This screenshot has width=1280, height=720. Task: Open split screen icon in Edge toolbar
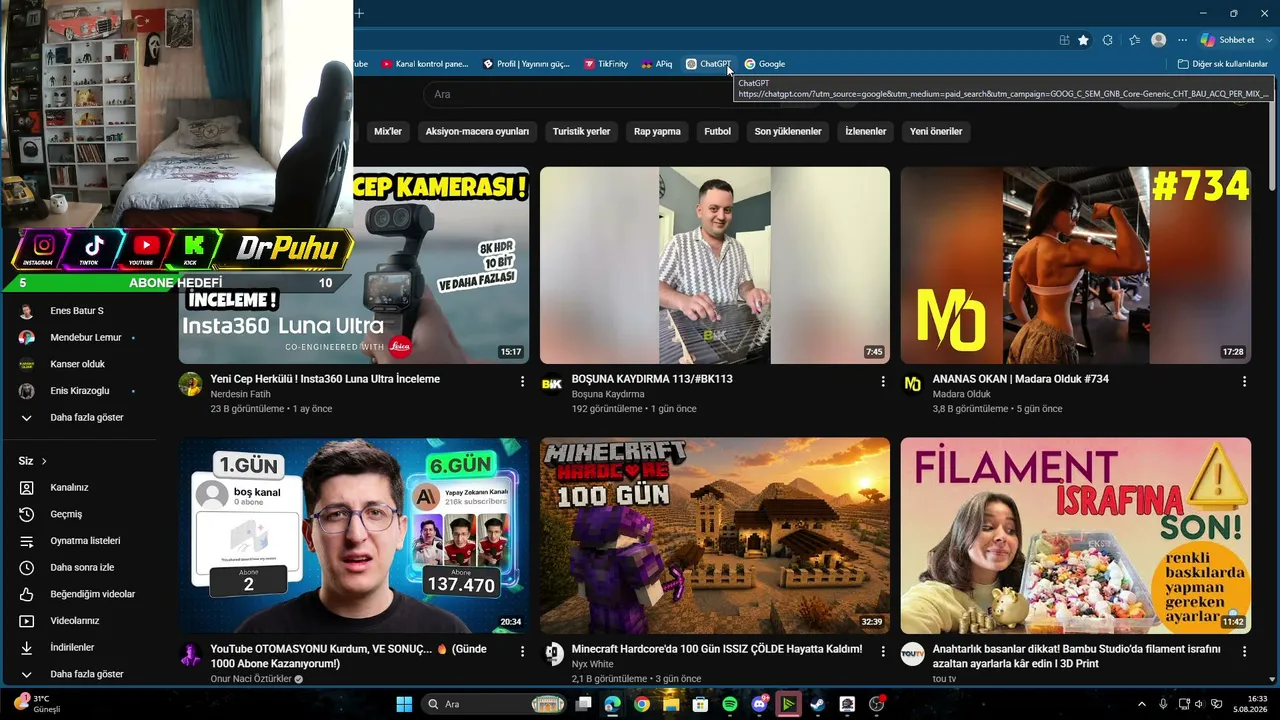point(1064,40)
